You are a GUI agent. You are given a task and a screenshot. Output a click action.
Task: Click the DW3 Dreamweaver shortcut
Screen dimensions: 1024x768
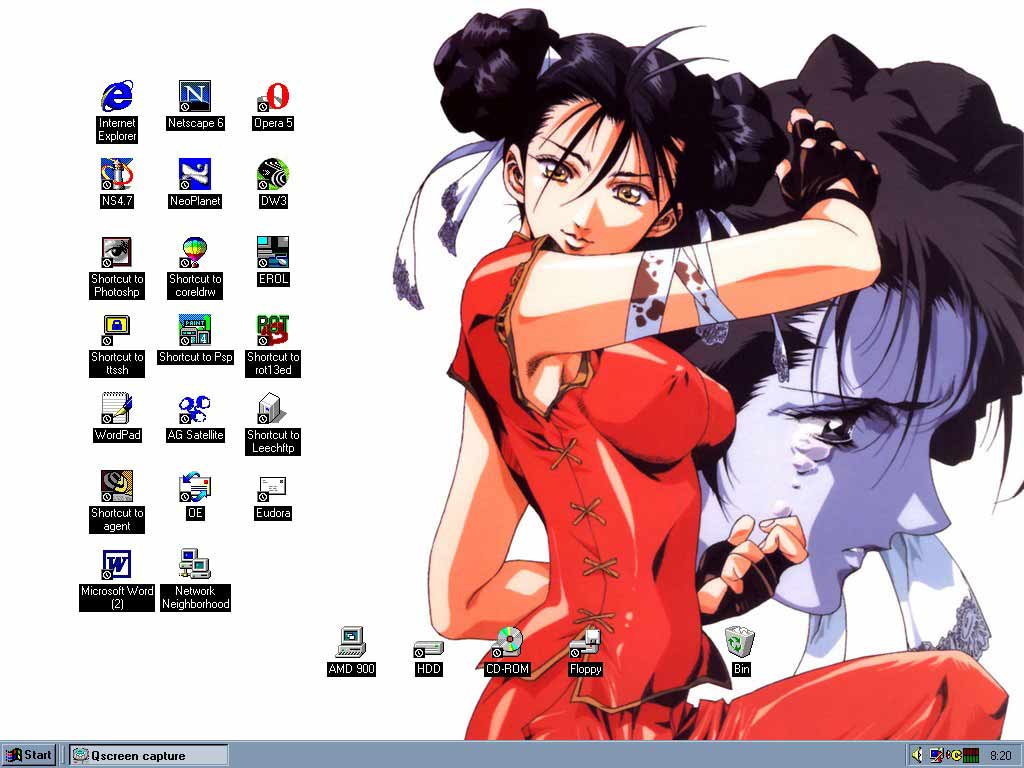point(273,174)
